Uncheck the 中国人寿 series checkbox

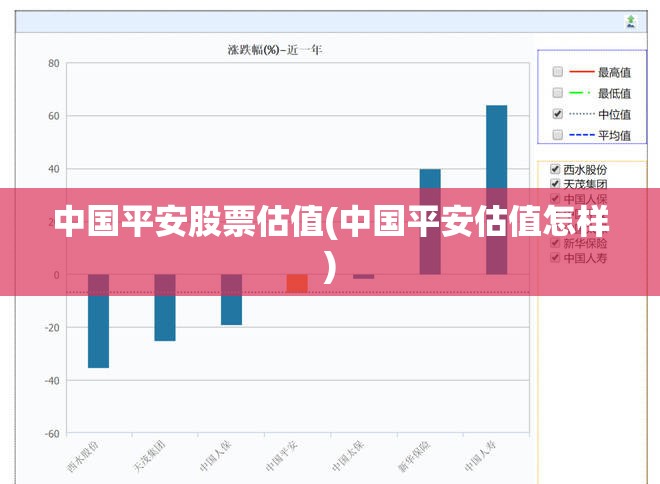pyautogui.click(x=555, y=257)
